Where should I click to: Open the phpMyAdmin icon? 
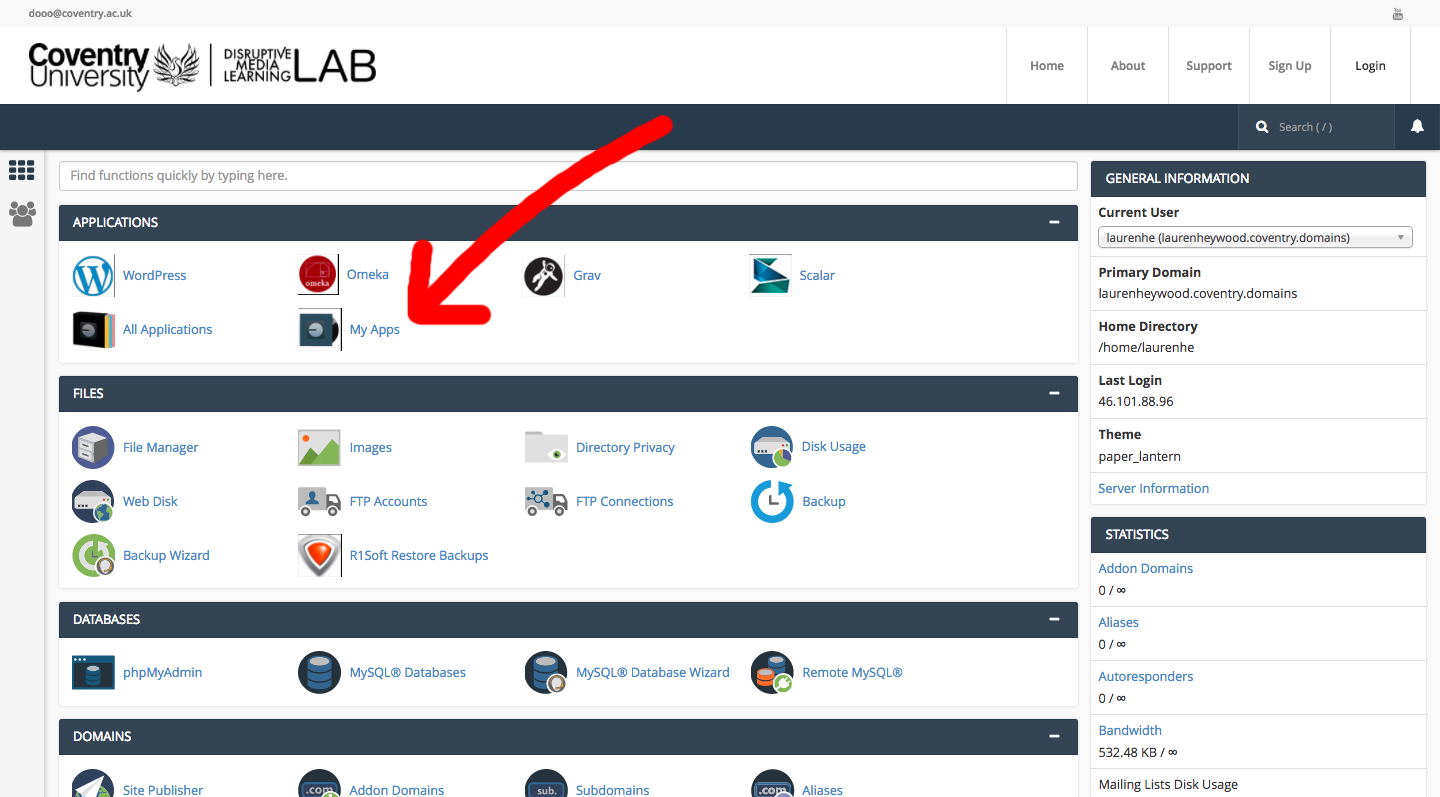coord(93,672)
